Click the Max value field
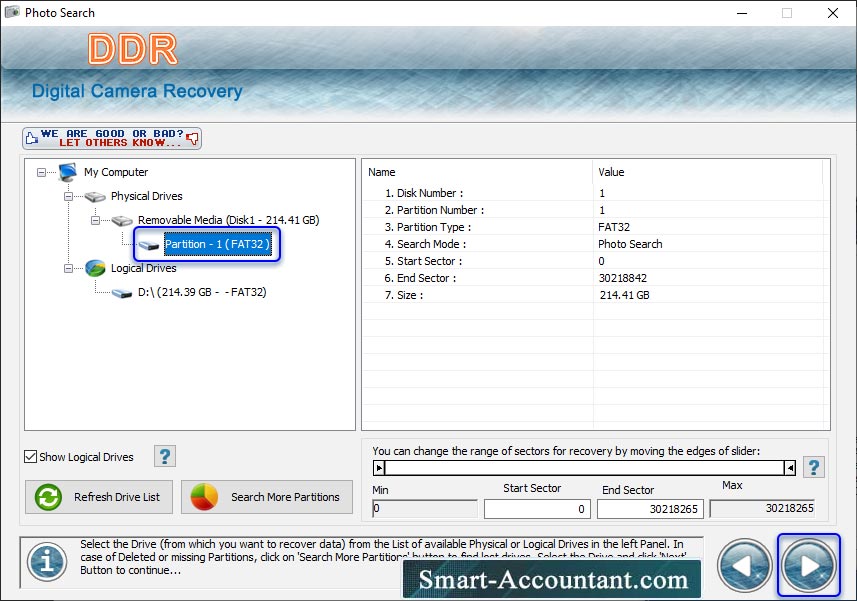Viewport: 857px width, 601px height. [x=762, y=509]
